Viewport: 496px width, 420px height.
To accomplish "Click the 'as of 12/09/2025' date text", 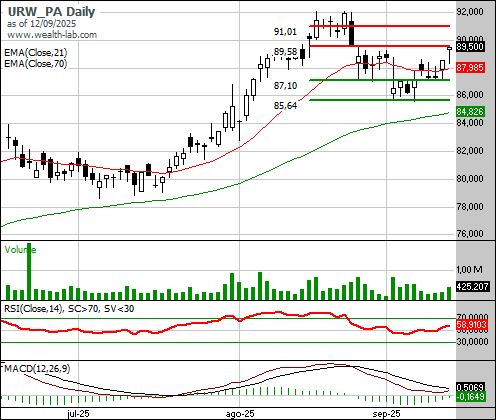I will 41,24.
